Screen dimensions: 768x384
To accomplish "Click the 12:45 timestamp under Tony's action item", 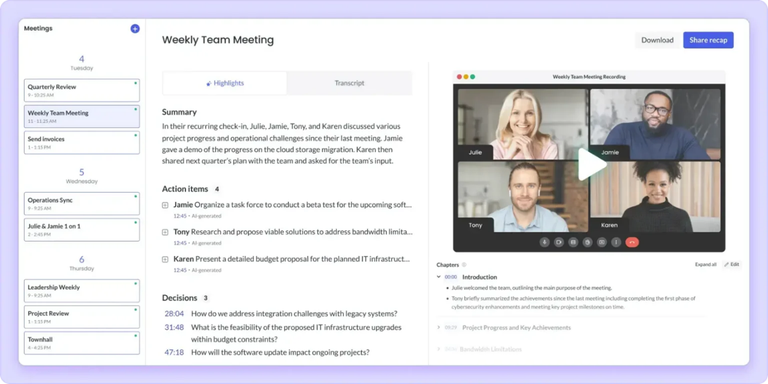I will [x=180, y=243].
